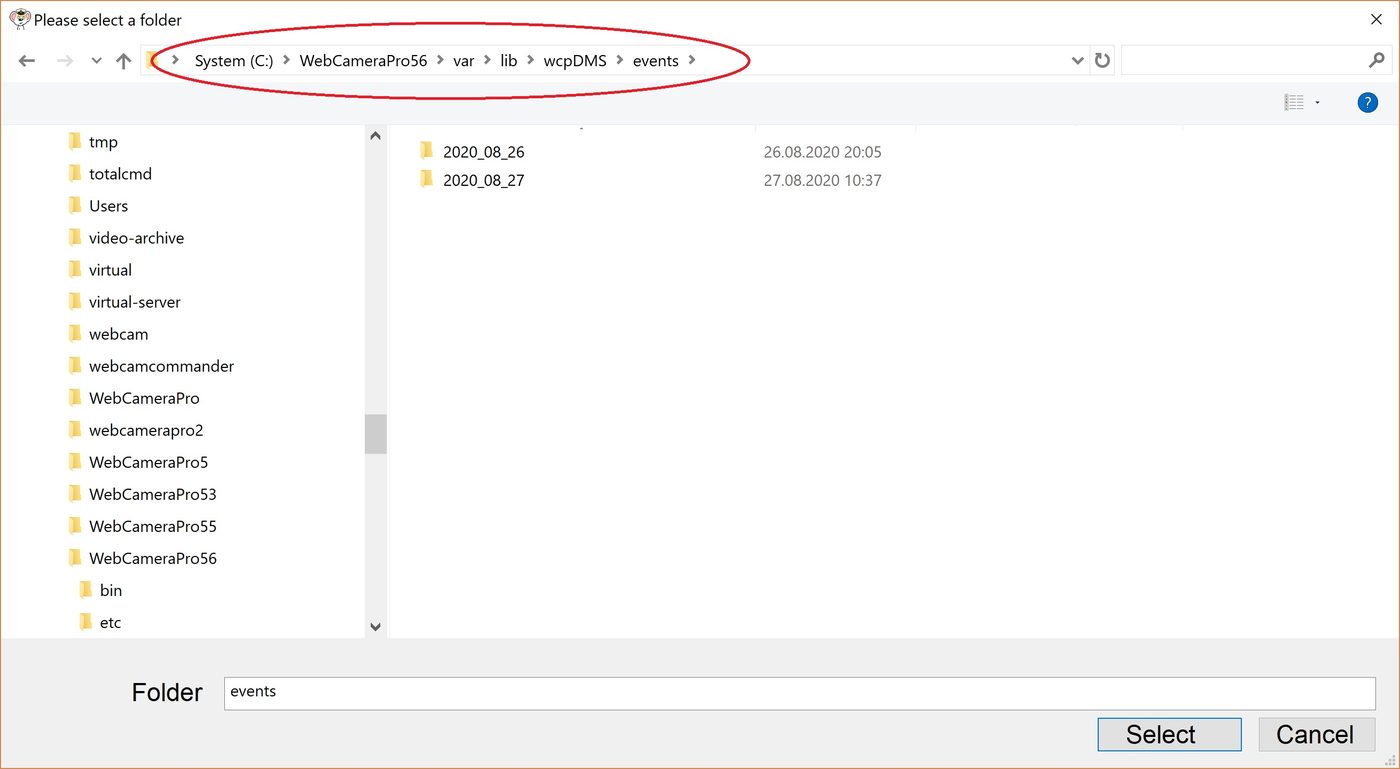Click var in the breadcrumb path

[463, 61]
